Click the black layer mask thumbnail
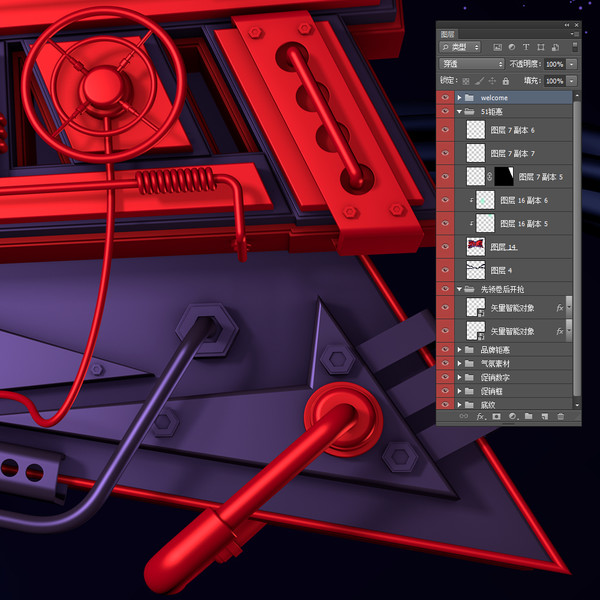 pos(504,177)
